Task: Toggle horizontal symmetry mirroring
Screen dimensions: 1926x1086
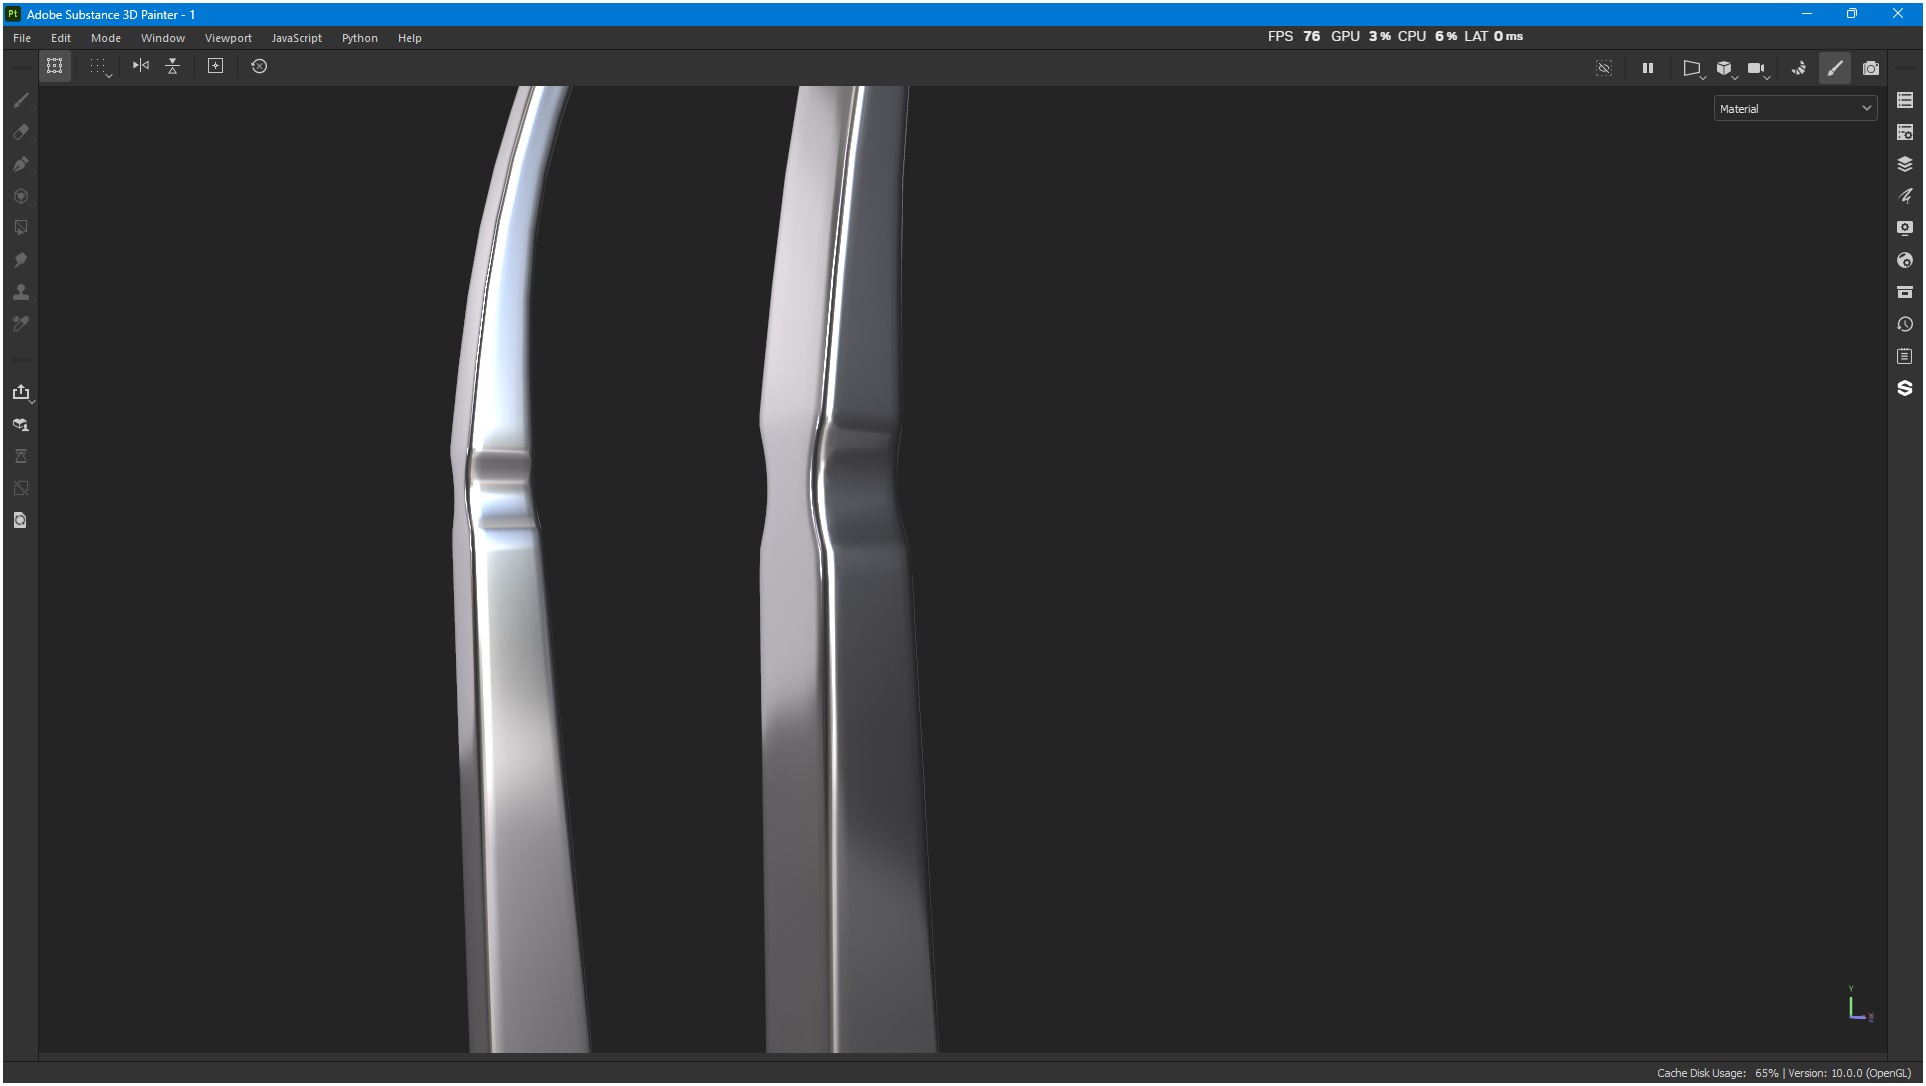Action: coord(141,66)
